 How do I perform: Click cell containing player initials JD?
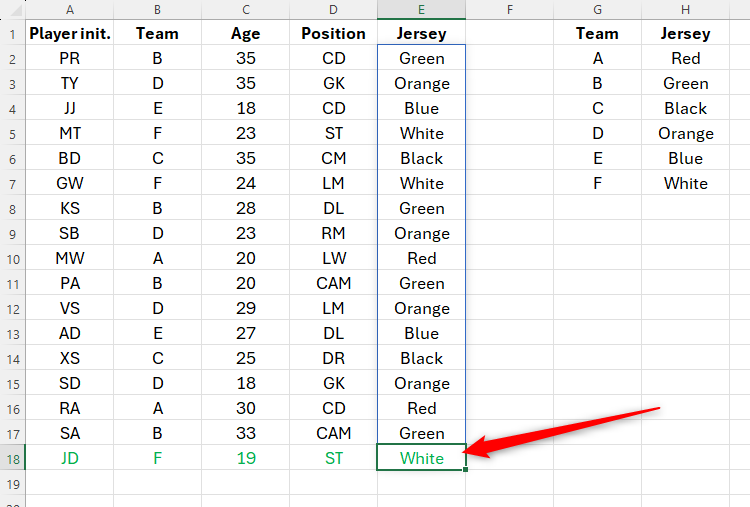point(69,459)
